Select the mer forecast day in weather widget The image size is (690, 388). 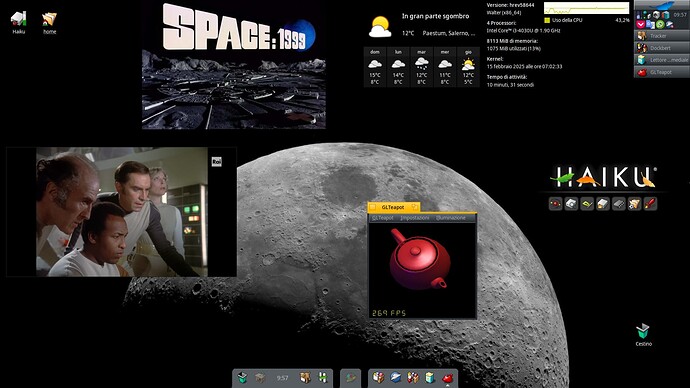point(445,67)
